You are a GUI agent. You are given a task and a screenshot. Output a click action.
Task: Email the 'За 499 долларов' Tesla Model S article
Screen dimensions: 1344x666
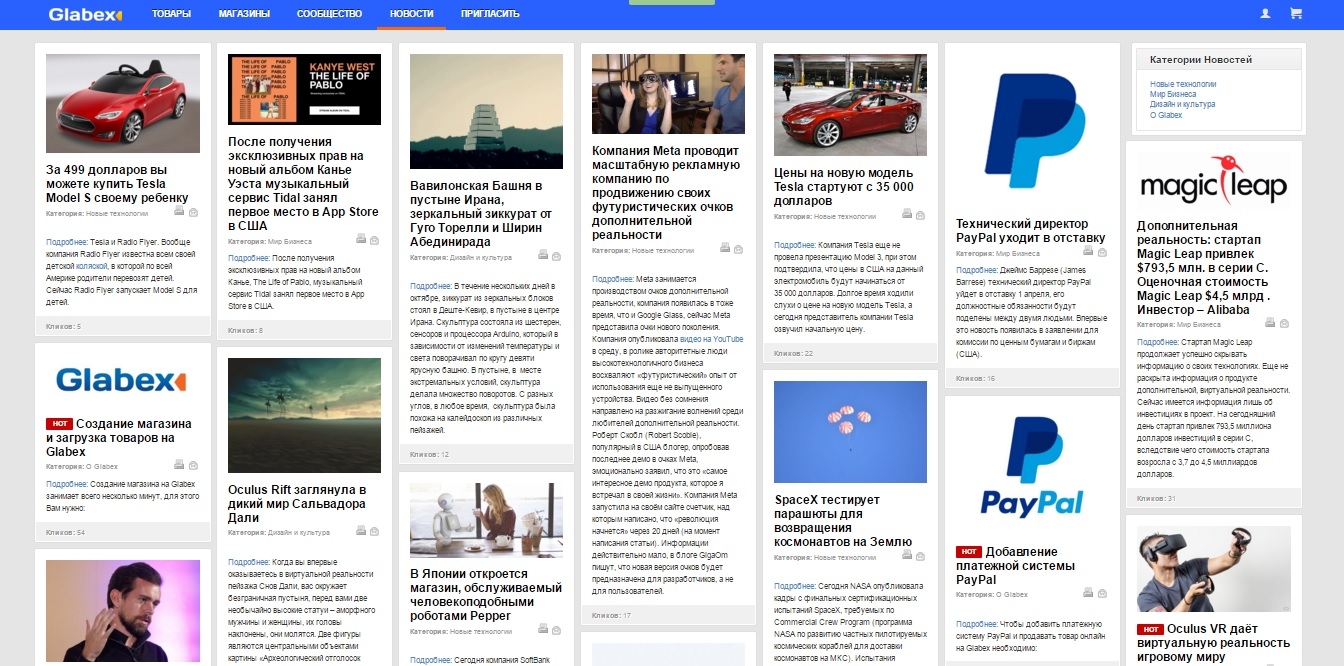pyautogui.click(x=194, y=212)
